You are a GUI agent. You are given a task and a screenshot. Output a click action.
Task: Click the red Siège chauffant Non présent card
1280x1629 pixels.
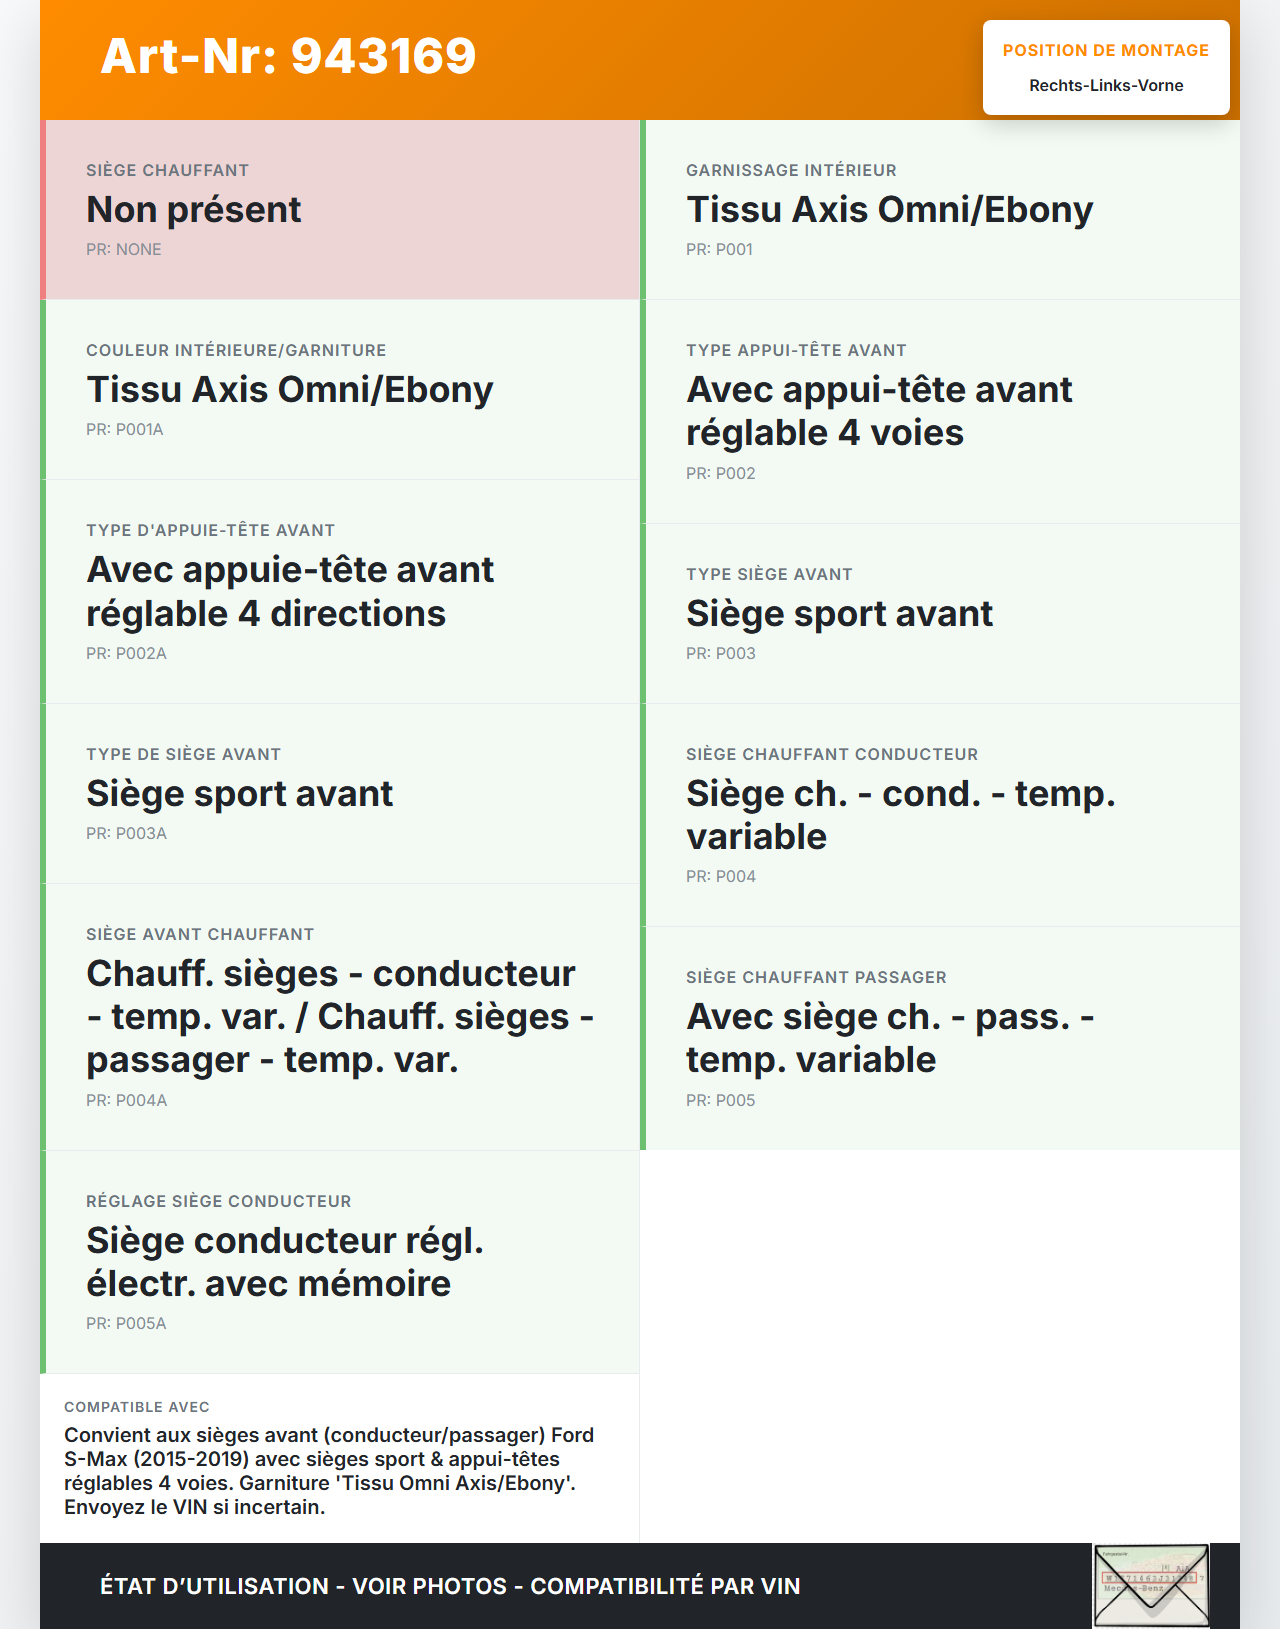(340, 210)
